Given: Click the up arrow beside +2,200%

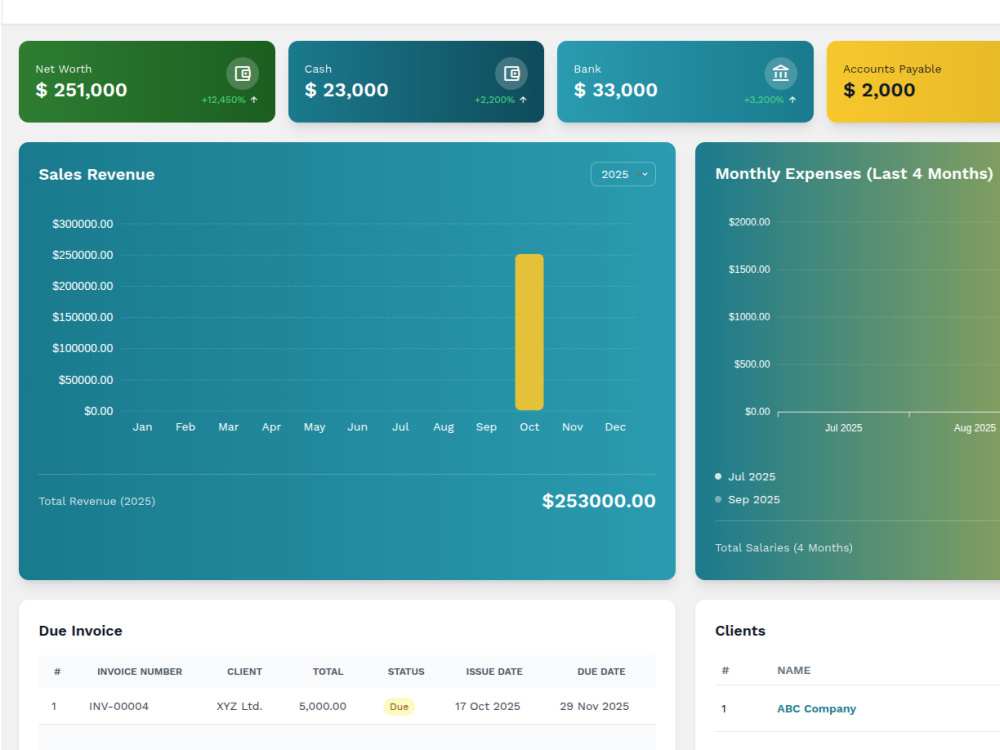Looking at the screenshot, I should pos(523,99).
